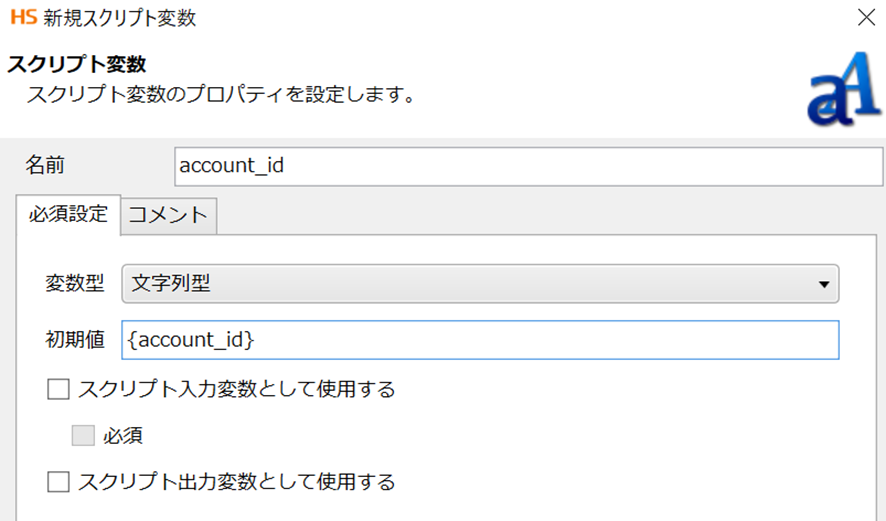Click the 変数型 dropdown arrow
The height and width of the screenshot is (521, 886).
[823, 284]
